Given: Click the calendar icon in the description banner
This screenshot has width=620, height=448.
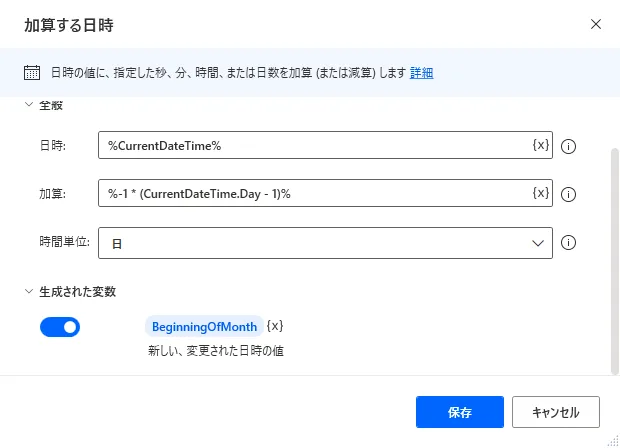Looking at the screenshot, I should point(32,73).
